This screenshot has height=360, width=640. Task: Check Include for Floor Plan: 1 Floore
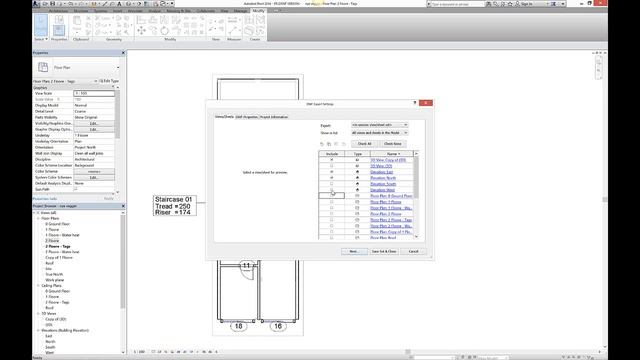pyautogui.click(x=331, y=202)
